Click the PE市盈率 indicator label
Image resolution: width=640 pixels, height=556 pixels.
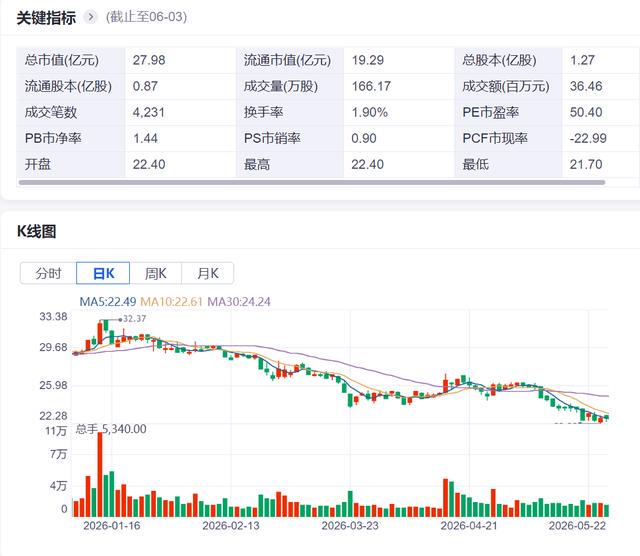[x=490, y=112]
